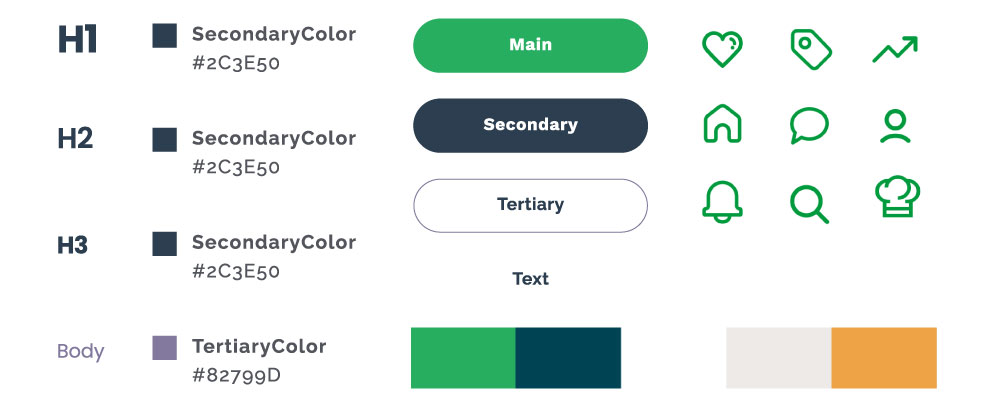987x413 pixels.
Task: Click the H1 SecondaryColor square swatch
Action: point(164,36)
